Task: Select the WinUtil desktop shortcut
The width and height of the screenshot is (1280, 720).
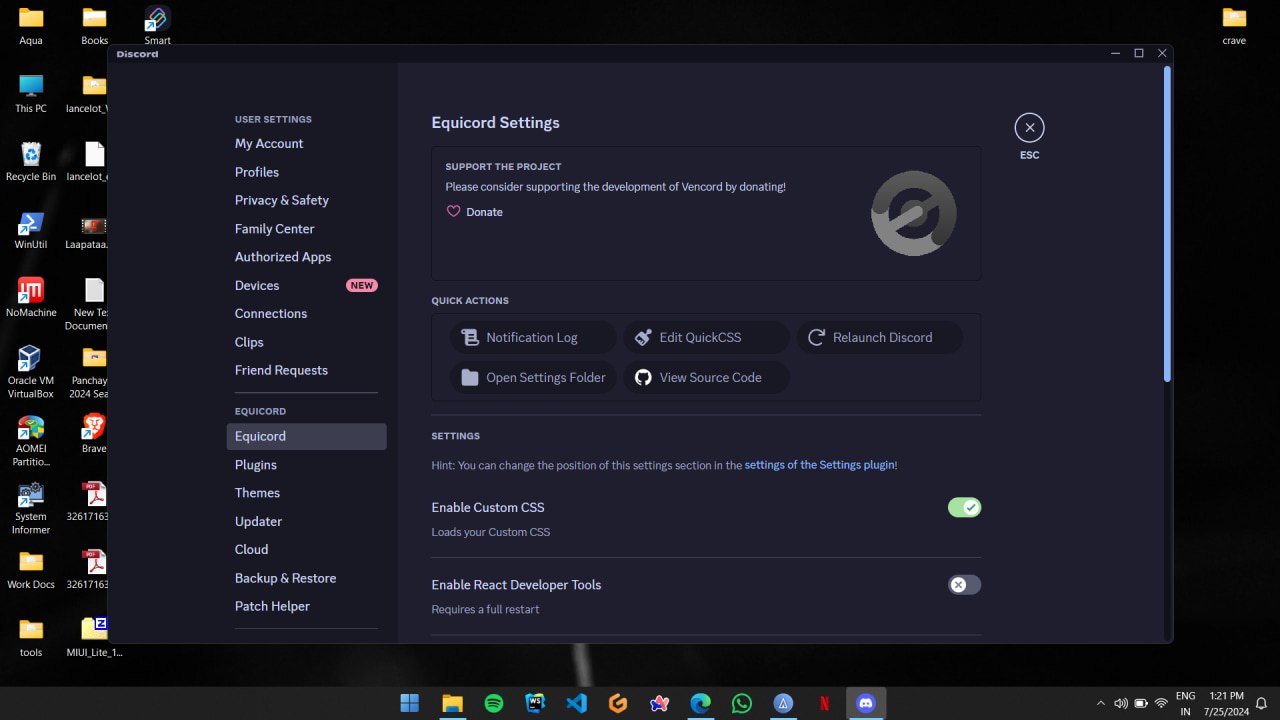Action: tap(31, 229)
